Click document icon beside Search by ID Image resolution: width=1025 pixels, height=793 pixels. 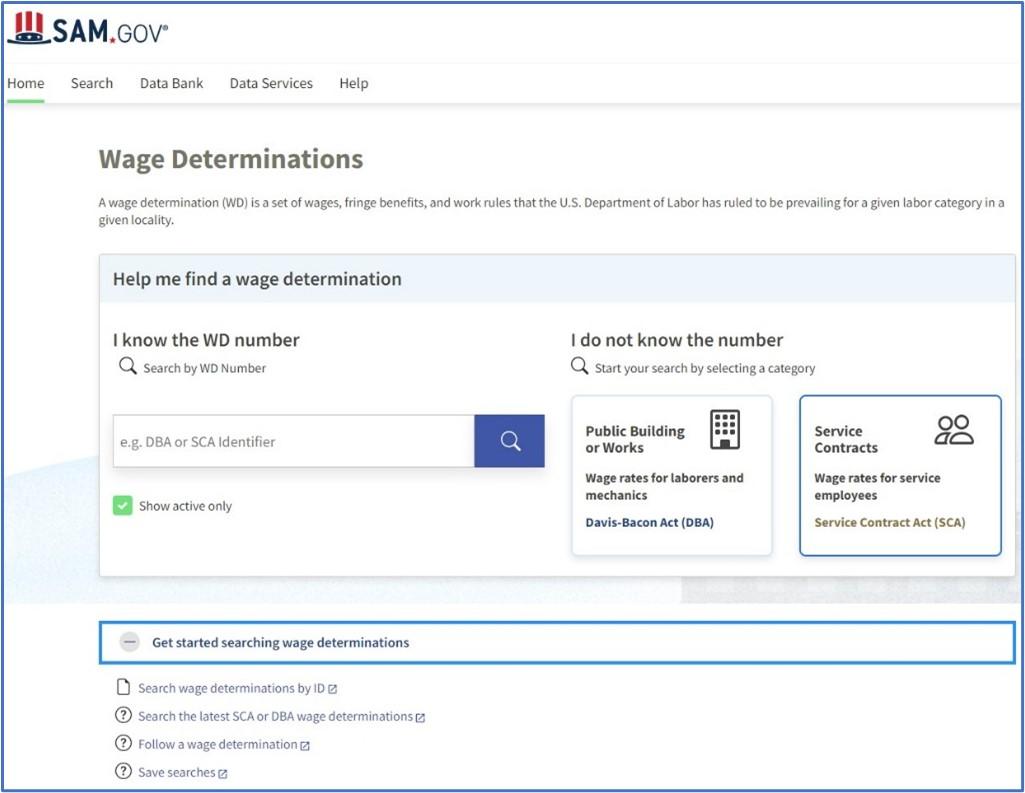pyautogui.click(x=123, y=687)
